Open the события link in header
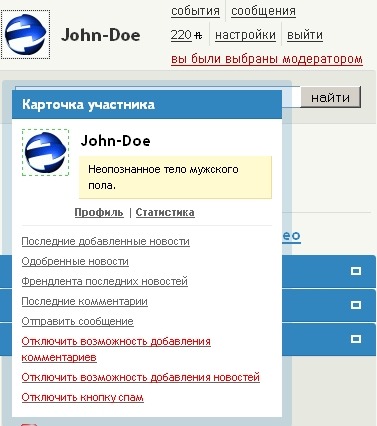Viewport: 377px width, 426px height. [195, 11]
